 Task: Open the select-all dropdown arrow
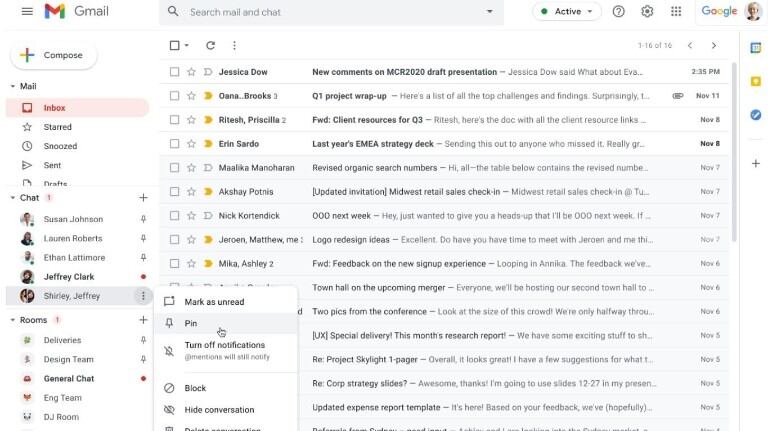pyautogui.click(x=187, y=46)
